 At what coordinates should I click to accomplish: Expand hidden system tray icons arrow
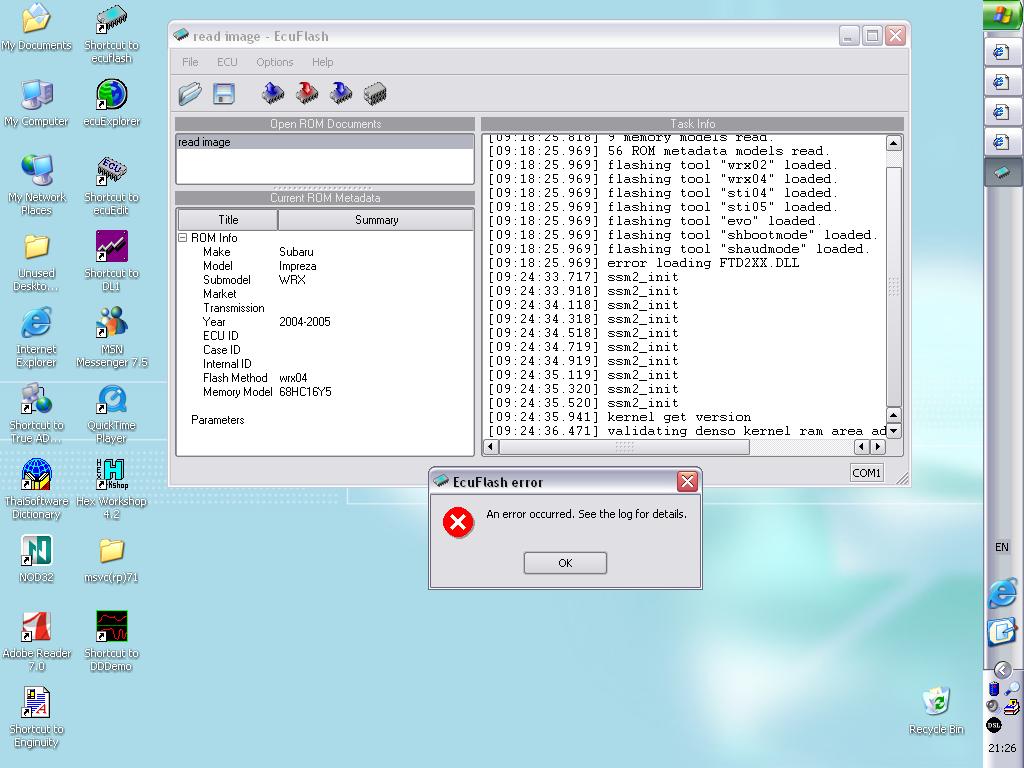point(1002,669)
